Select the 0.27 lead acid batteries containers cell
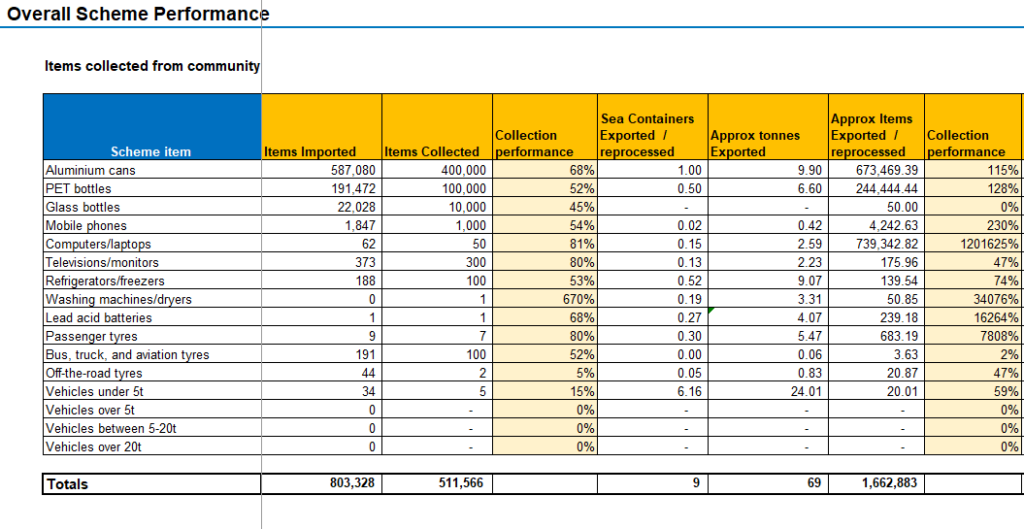The image size is (1024, 529). point(652,317)
